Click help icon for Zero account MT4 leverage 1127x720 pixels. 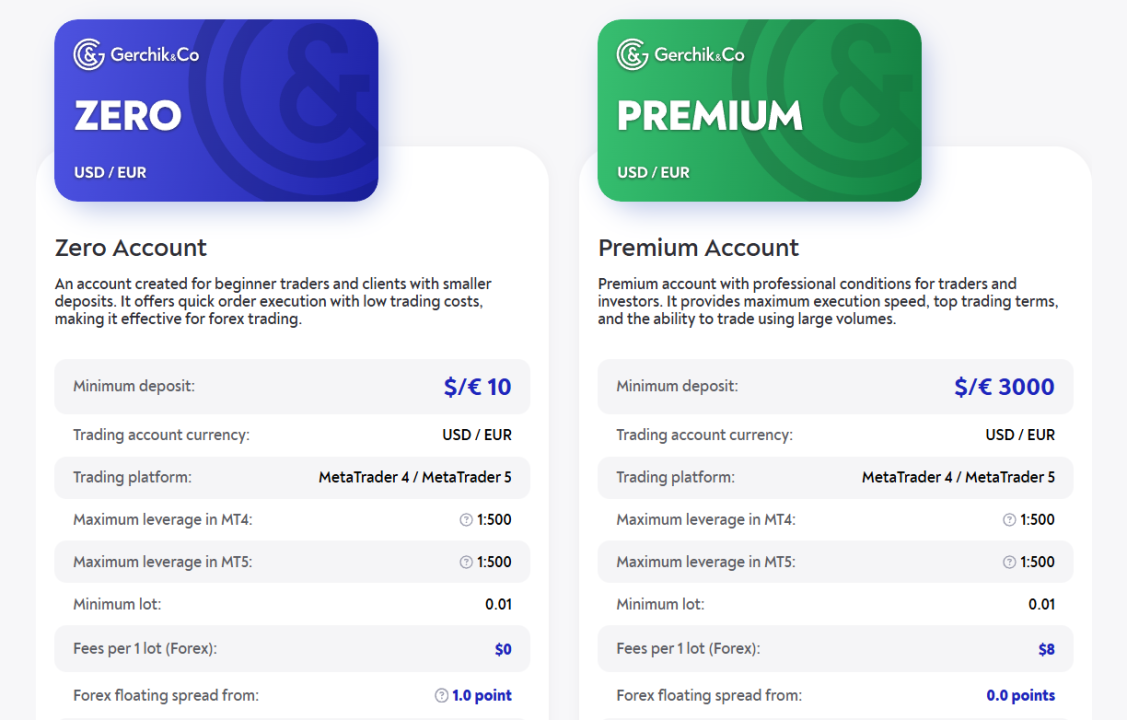(465, 520)
